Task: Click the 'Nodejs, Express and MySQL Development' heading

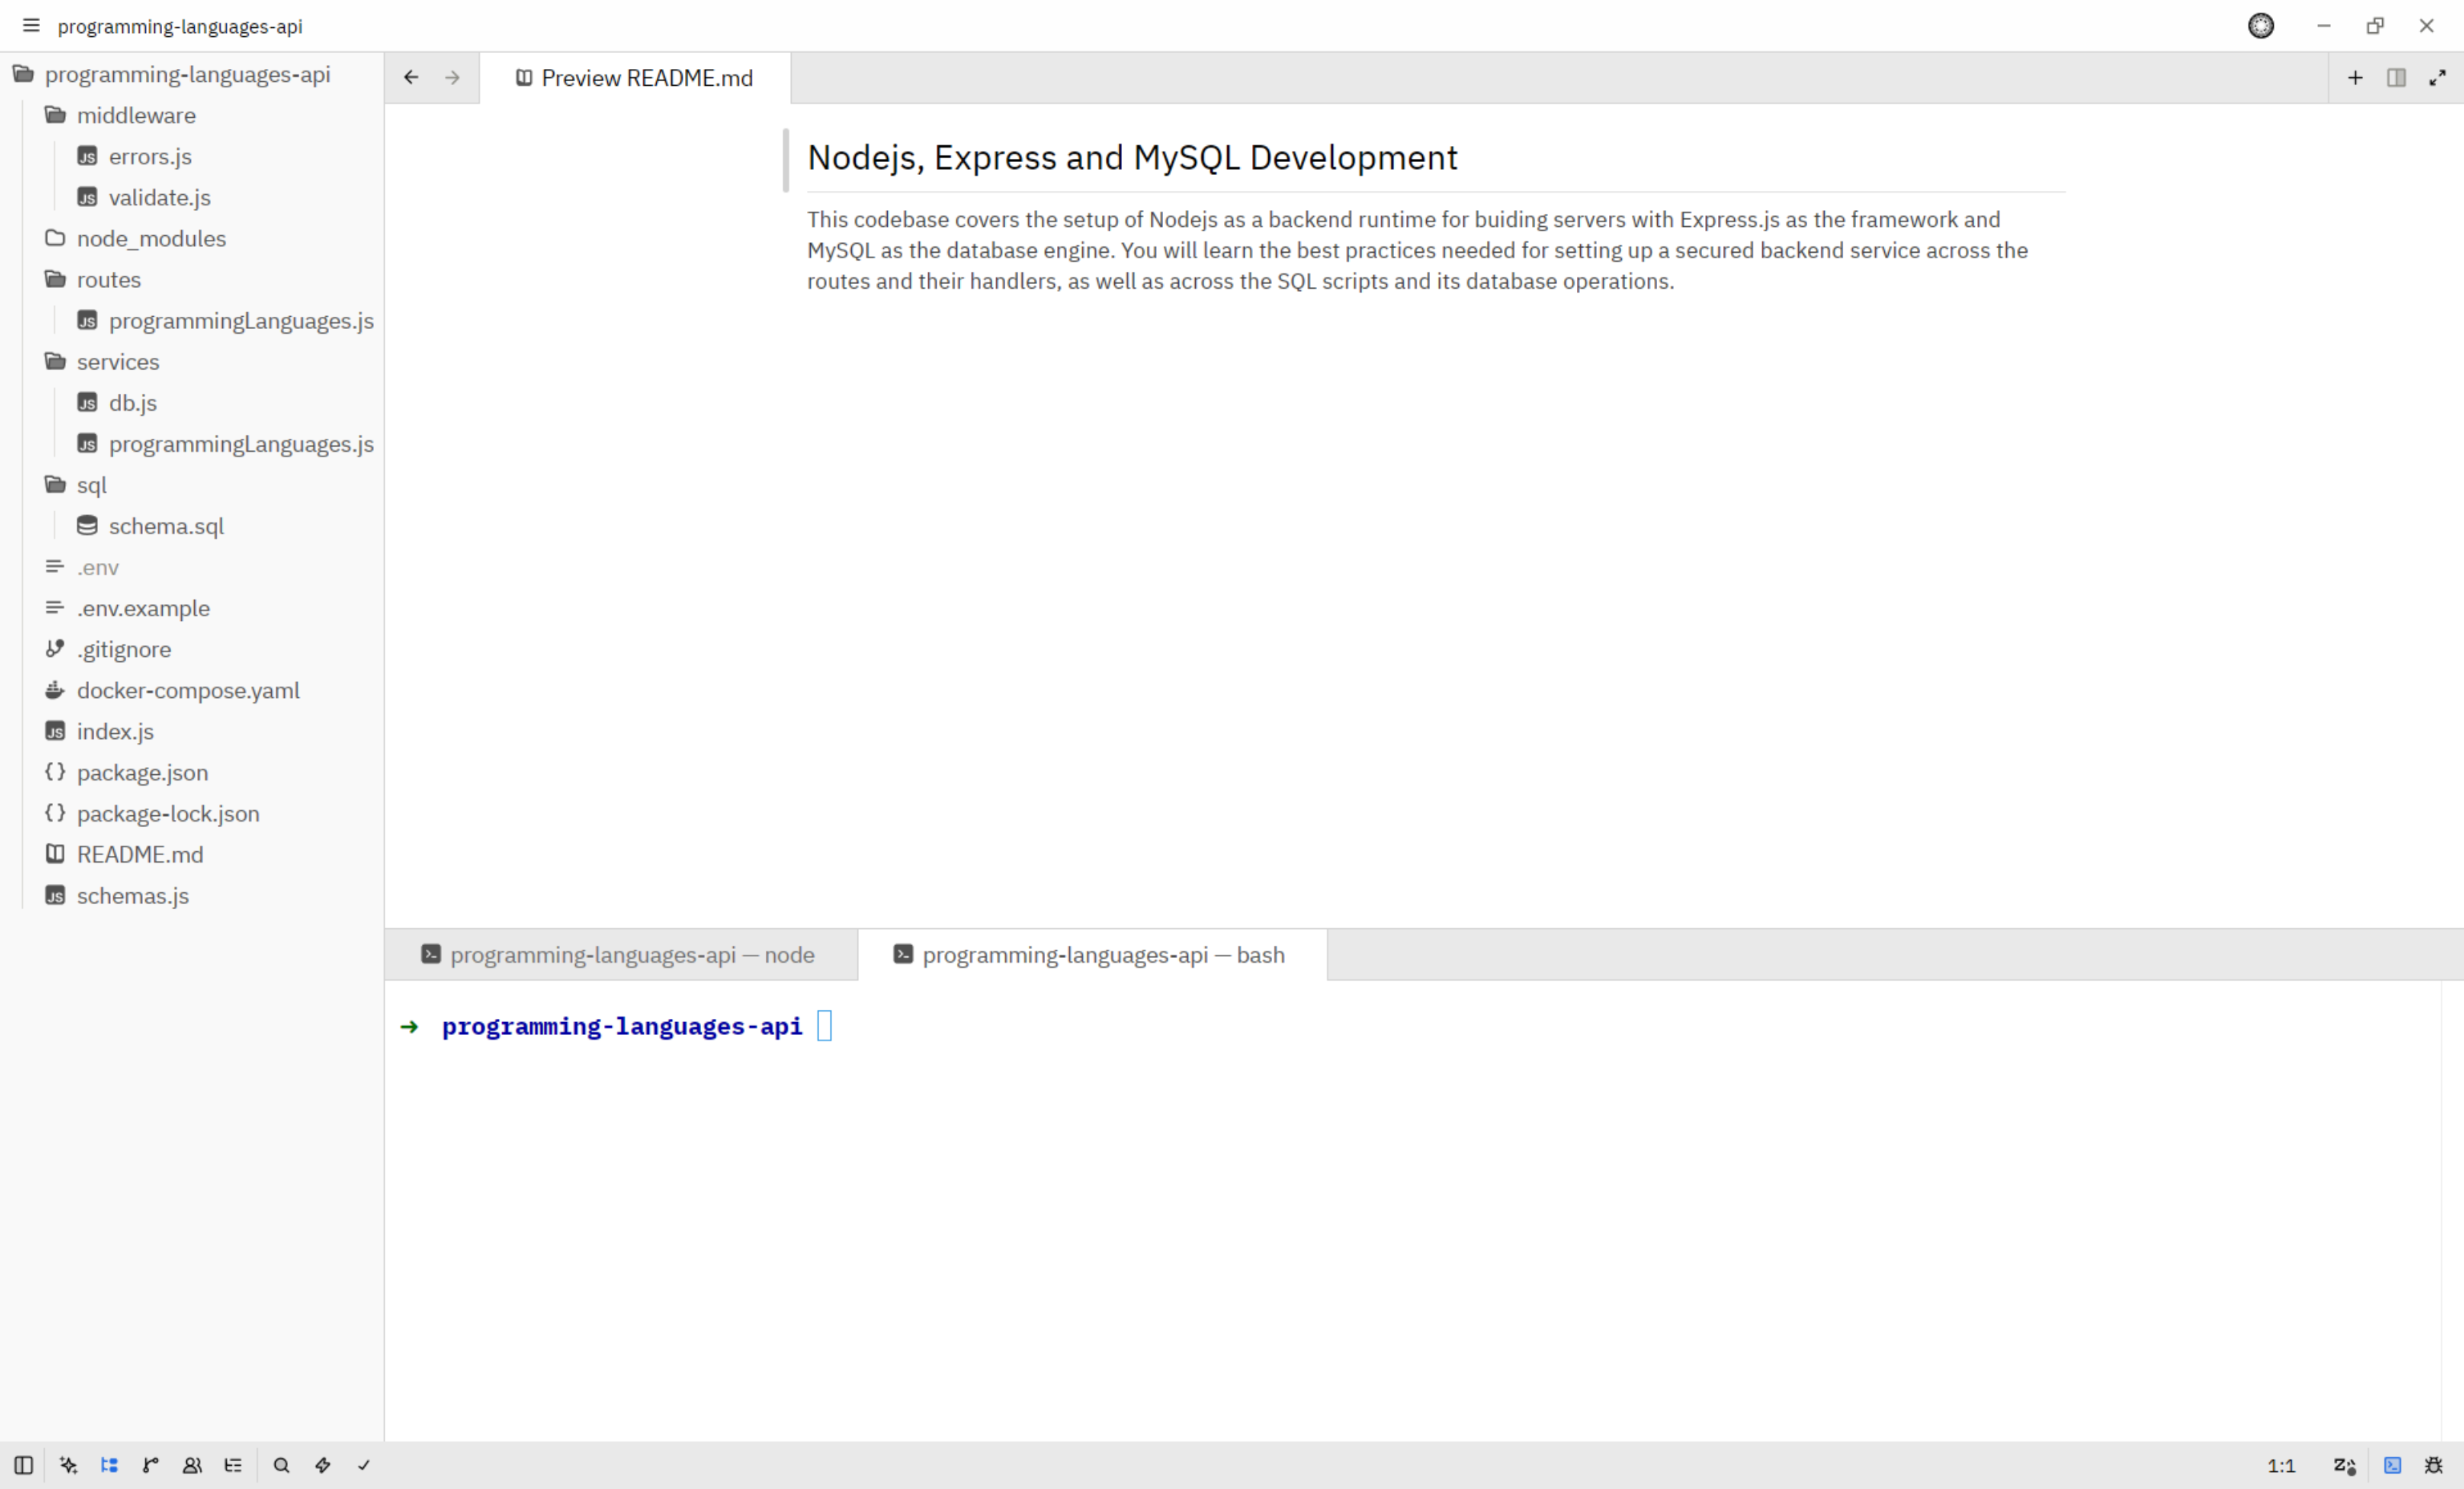Action: click(x=1132, y=158)
